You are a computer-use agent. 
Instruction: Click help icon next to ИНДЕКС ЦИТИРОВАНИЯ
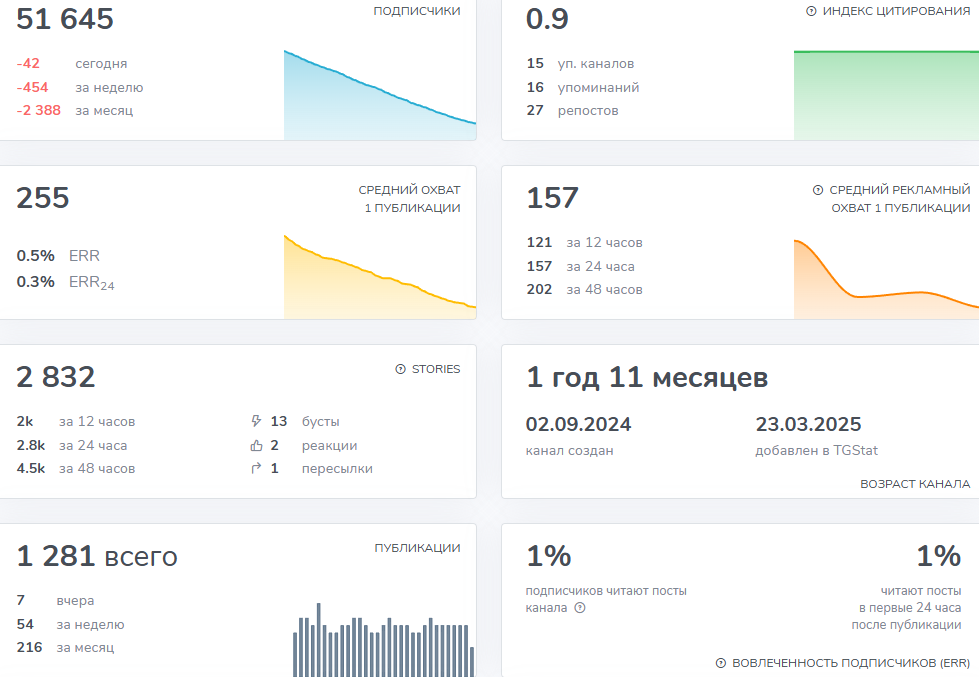811,11
